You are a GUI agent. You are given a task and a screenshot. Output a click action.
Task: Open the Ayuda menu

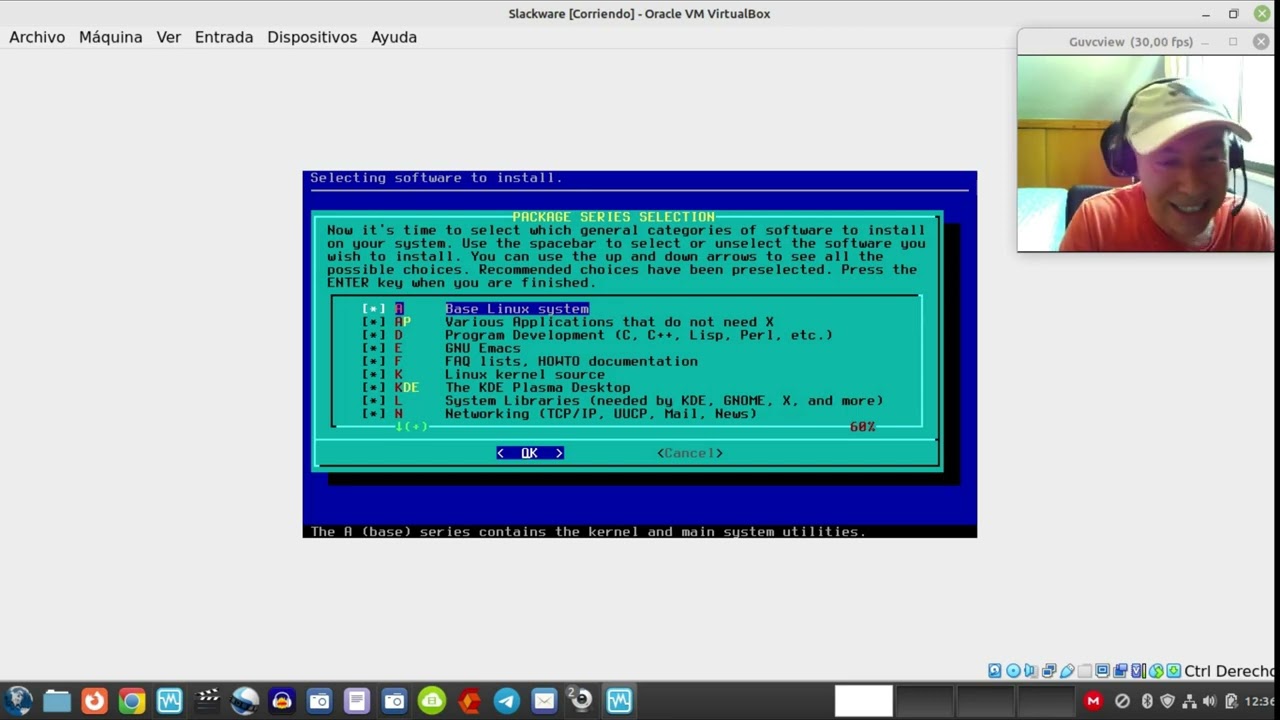click(x=394, y=37)
